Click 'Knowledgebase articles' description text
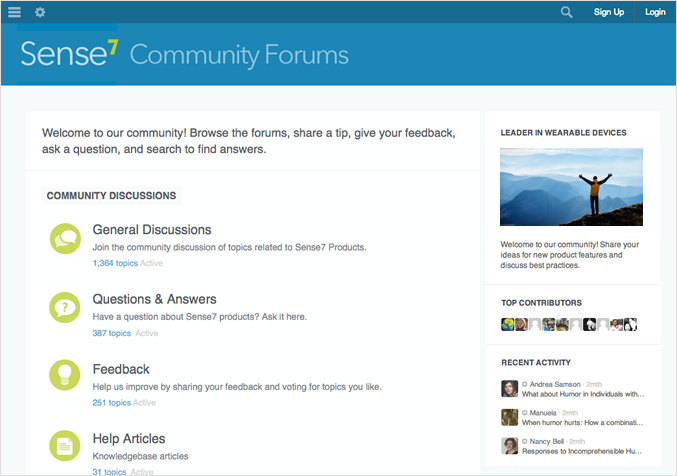The width and height of the screenshot is (677, 476). 140,456
